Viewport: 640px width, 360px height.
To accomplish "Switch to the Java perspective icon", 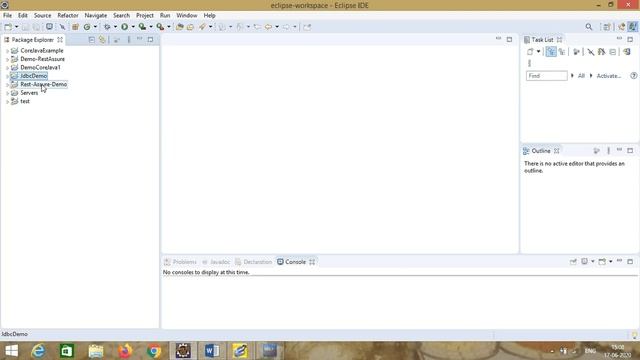I will pos(633,27).
